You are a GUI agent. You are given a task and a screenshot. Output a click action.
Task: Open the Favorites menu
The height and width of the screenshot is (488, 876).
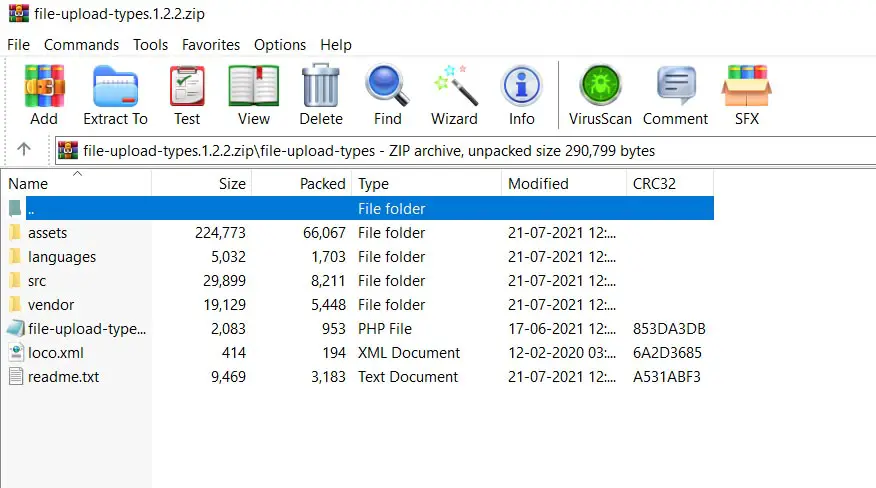coord(211,45)
